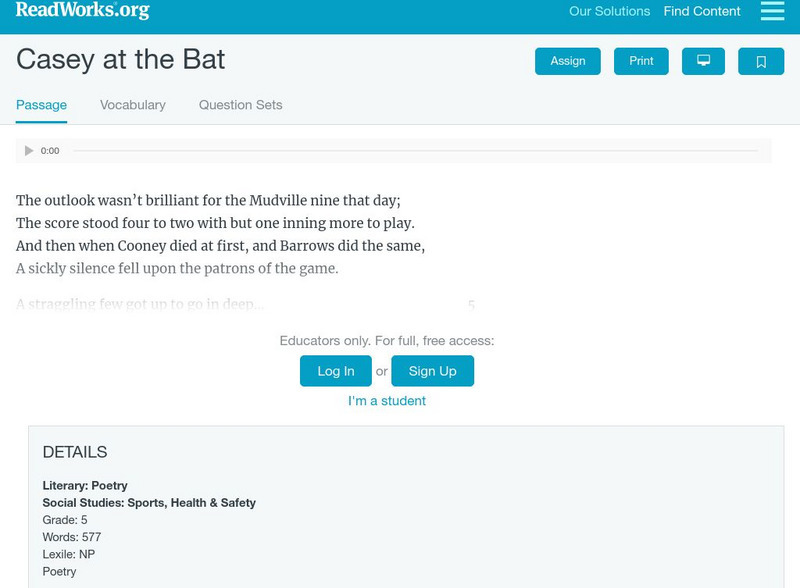
Task: Click the Sign Up button
Action: coord(432,371)
